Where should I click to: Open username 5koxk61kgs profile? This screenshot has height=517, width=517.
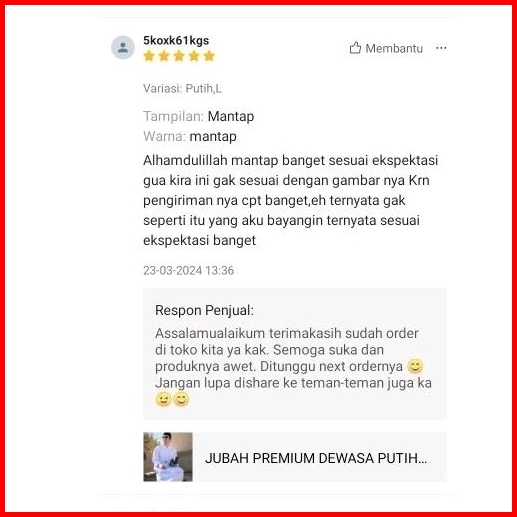(176, 41)
